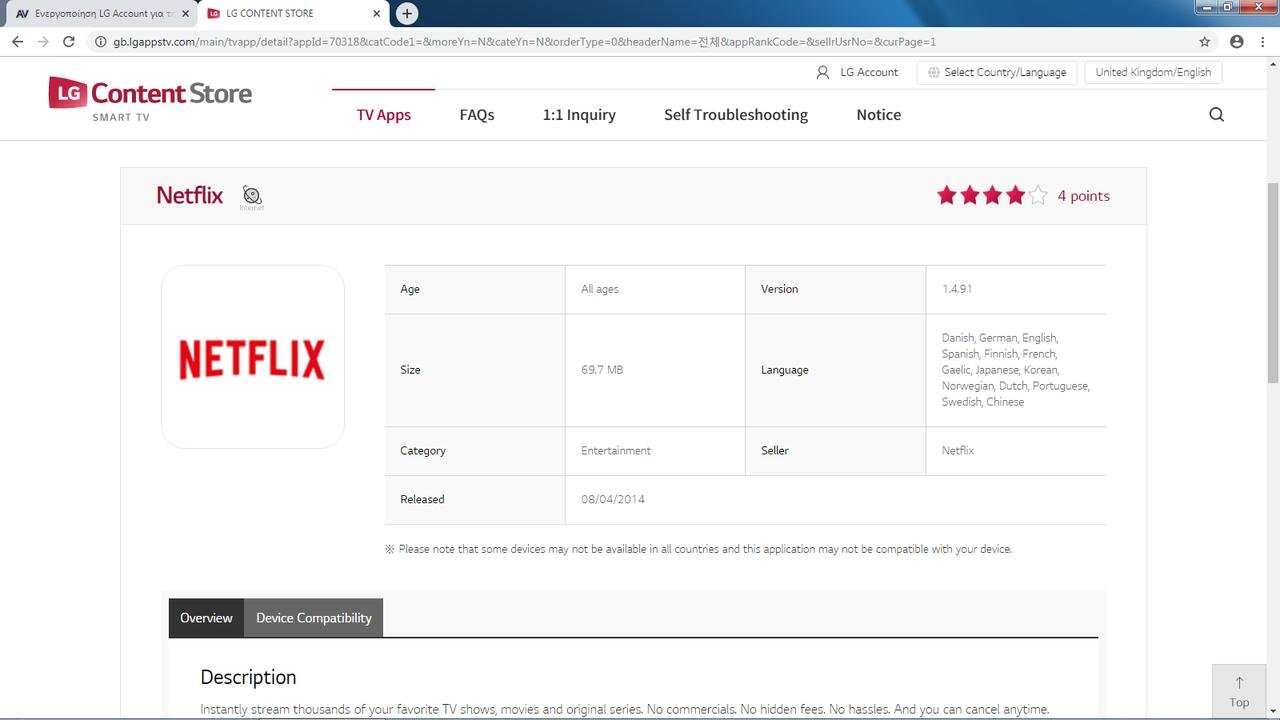Open a new browser tab
Image resolution: width=1280 pixels, height=720 pixels.
pos(406,13)
